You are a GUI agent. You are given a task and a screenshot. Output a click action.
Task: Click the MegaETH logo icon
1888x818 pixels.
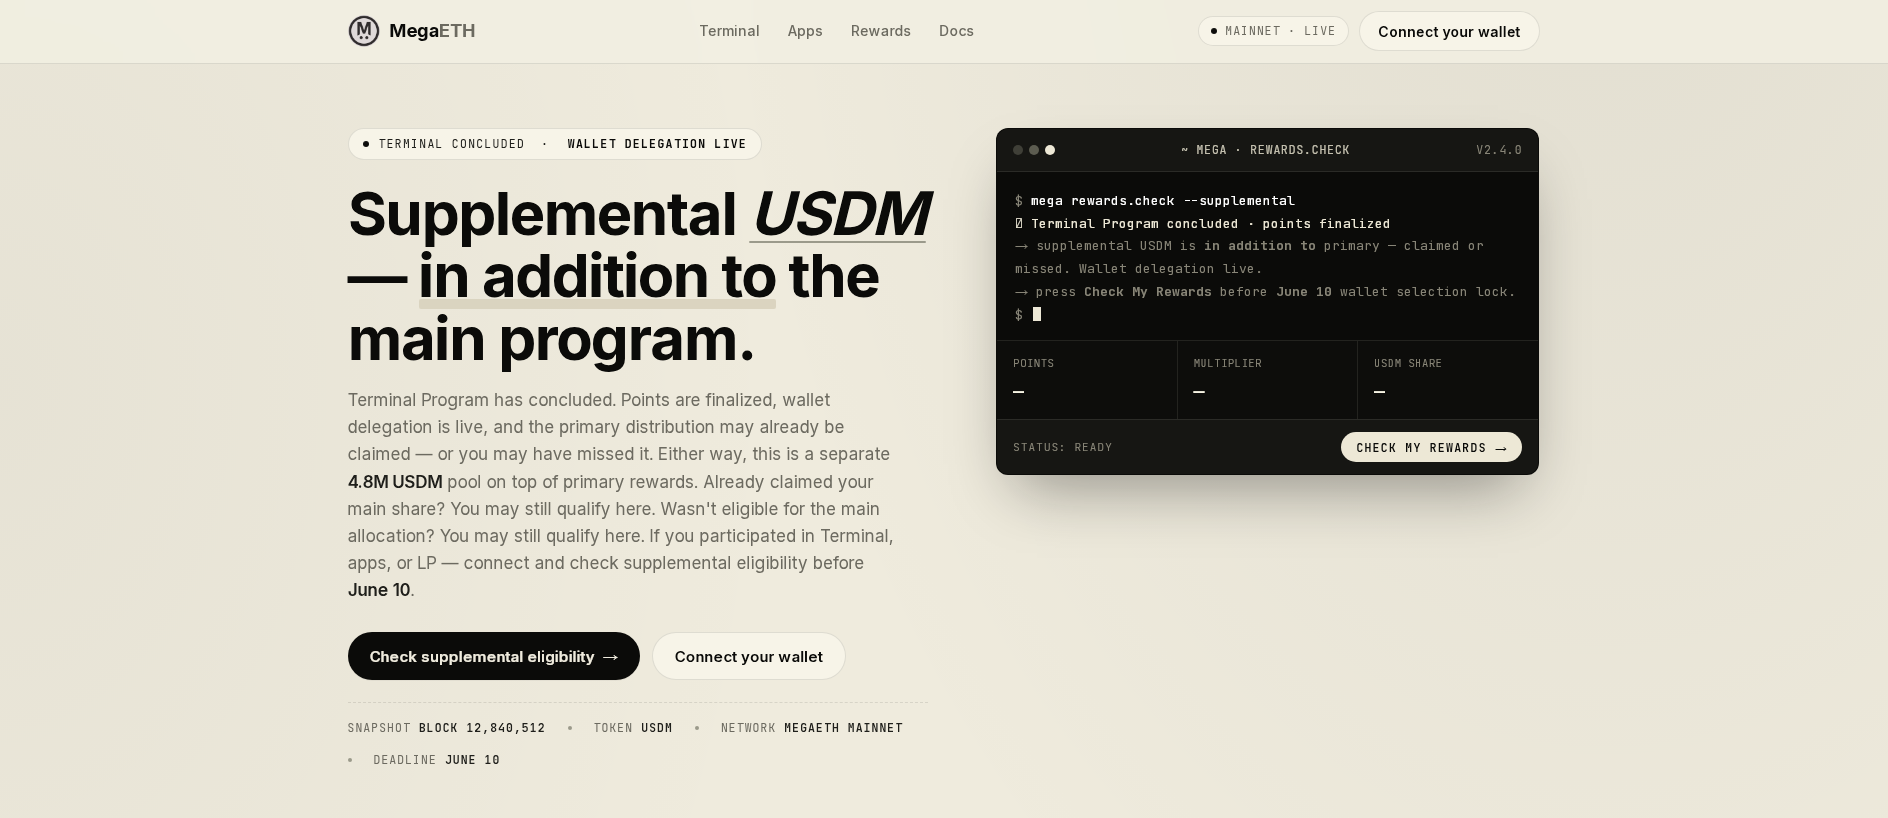364,31
